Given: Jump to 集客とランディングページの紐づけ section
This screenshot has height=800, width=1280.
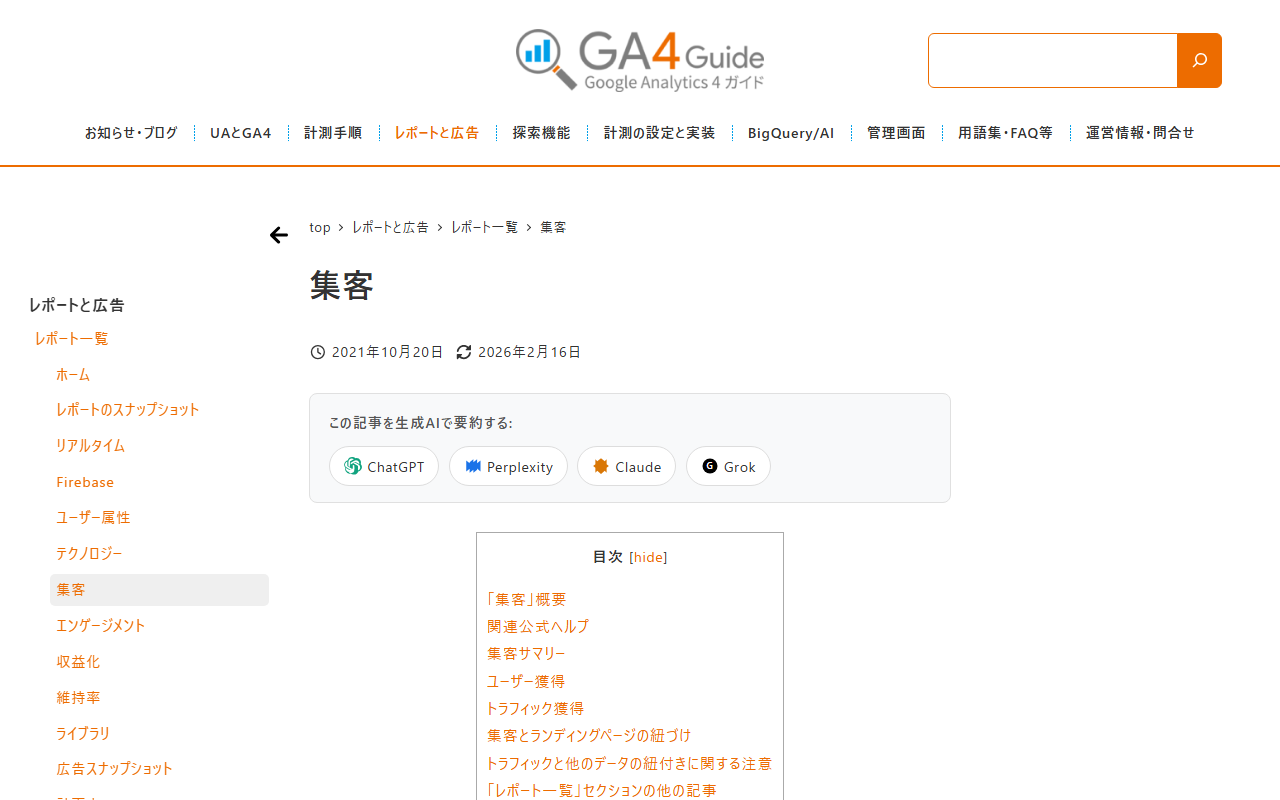Looking at the screenshot, I should [589, 736].
